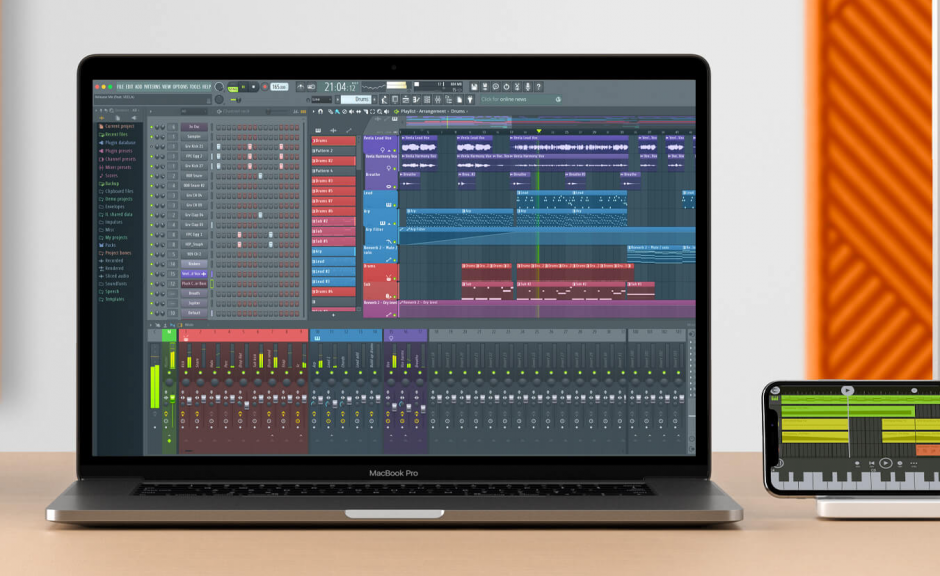Click the record button in the transport bar
This screenshot has height=576, width=940.
tap(265, 87)
